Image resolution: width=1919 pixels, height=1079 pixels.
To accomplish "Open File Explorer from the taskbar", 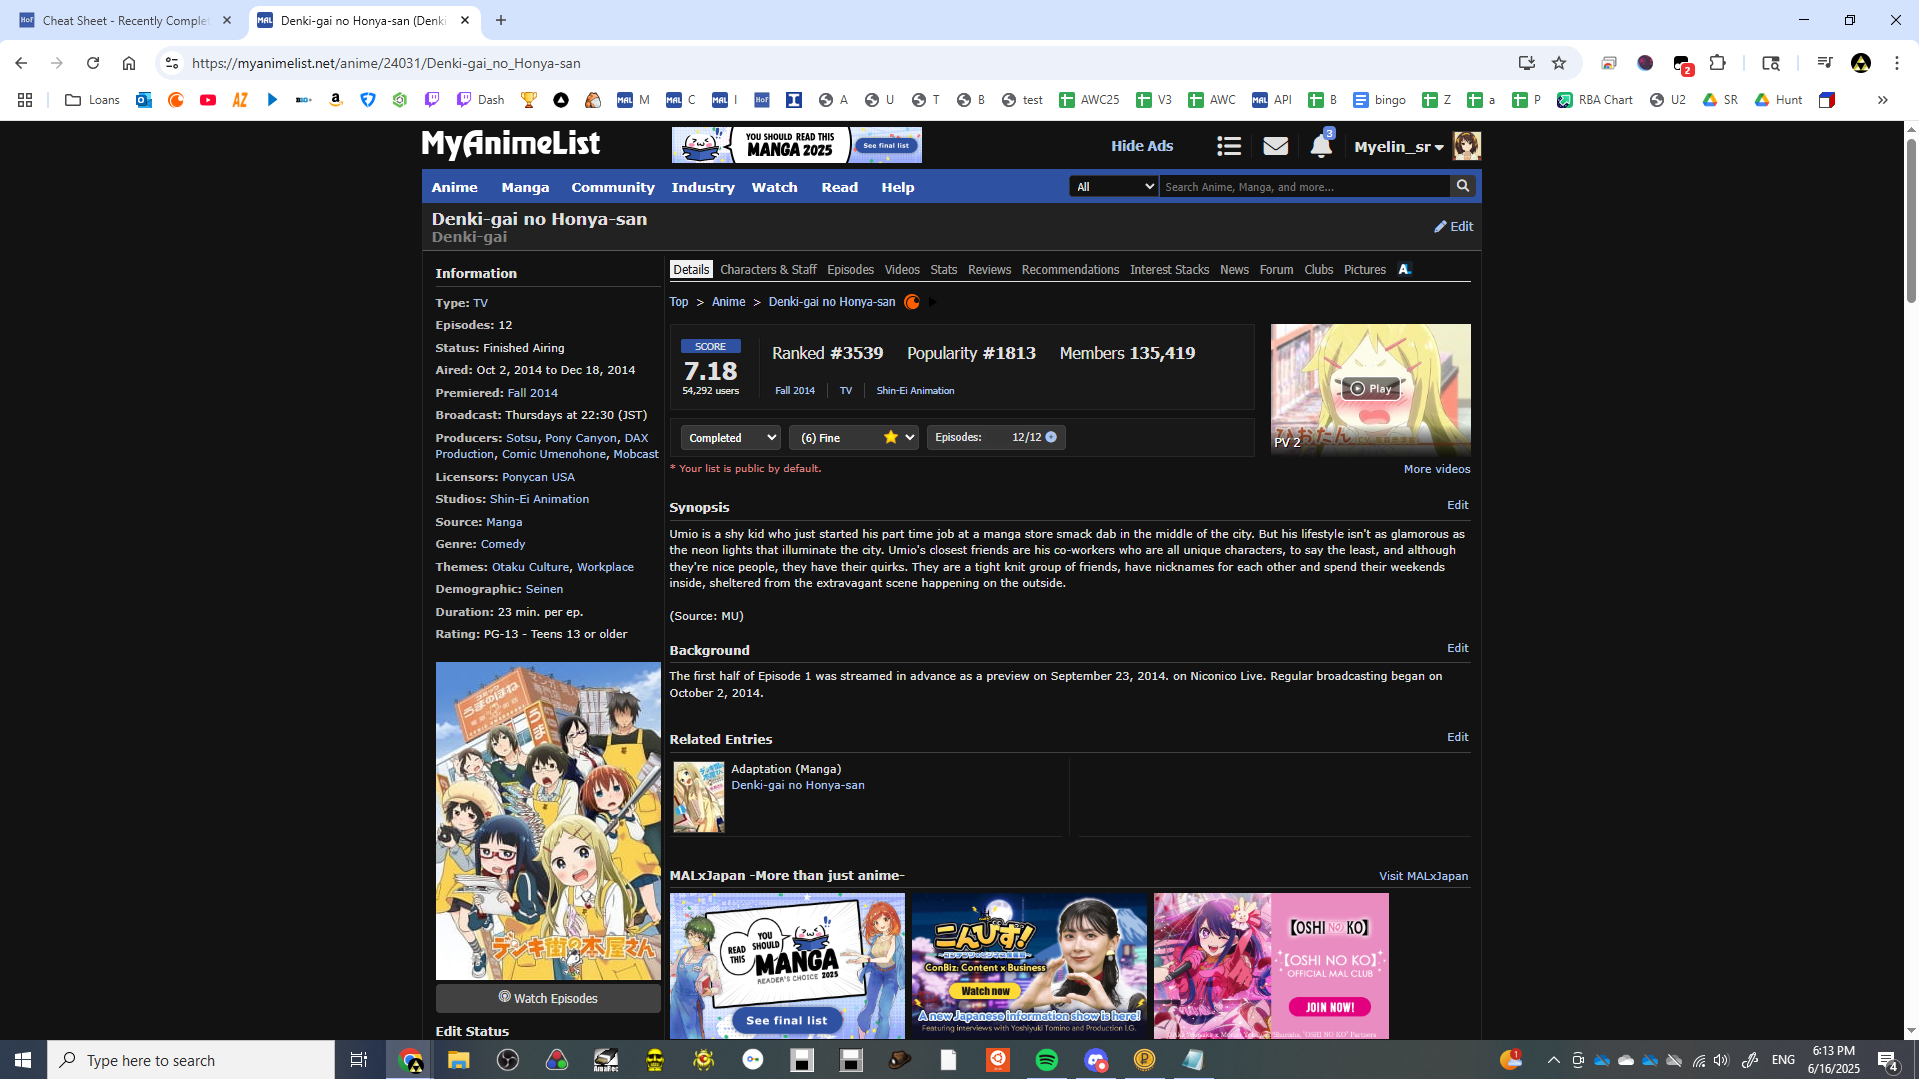I will 459,1060.
